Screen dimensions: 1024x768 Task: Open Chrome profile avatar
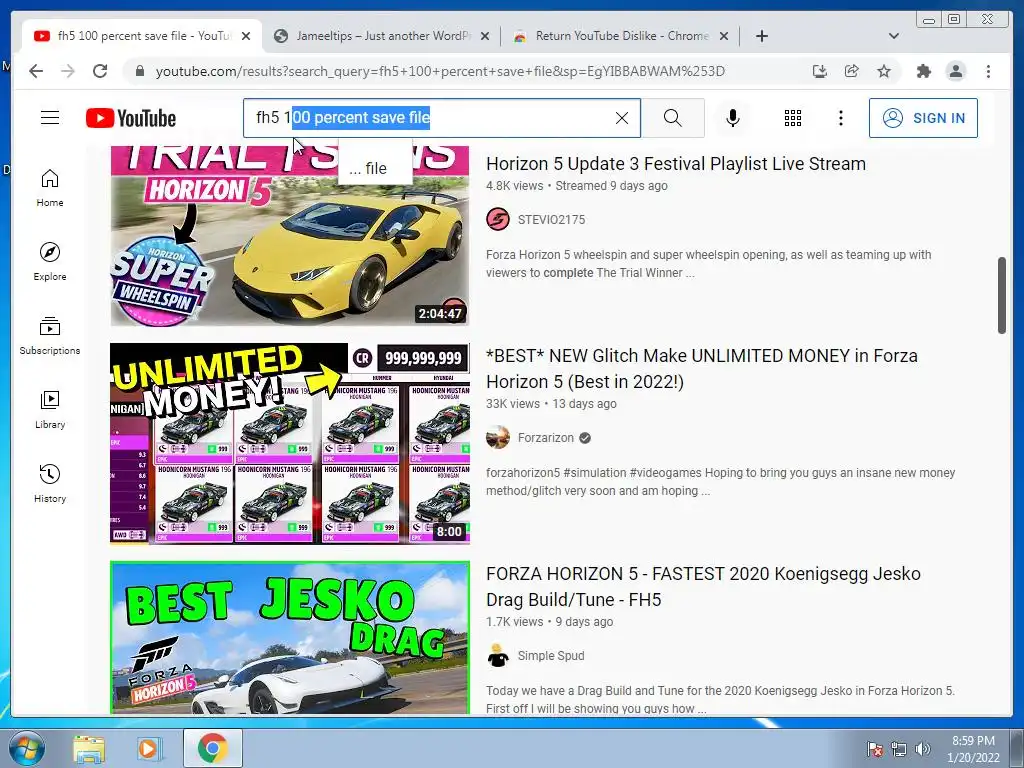[x=955, y=71]
